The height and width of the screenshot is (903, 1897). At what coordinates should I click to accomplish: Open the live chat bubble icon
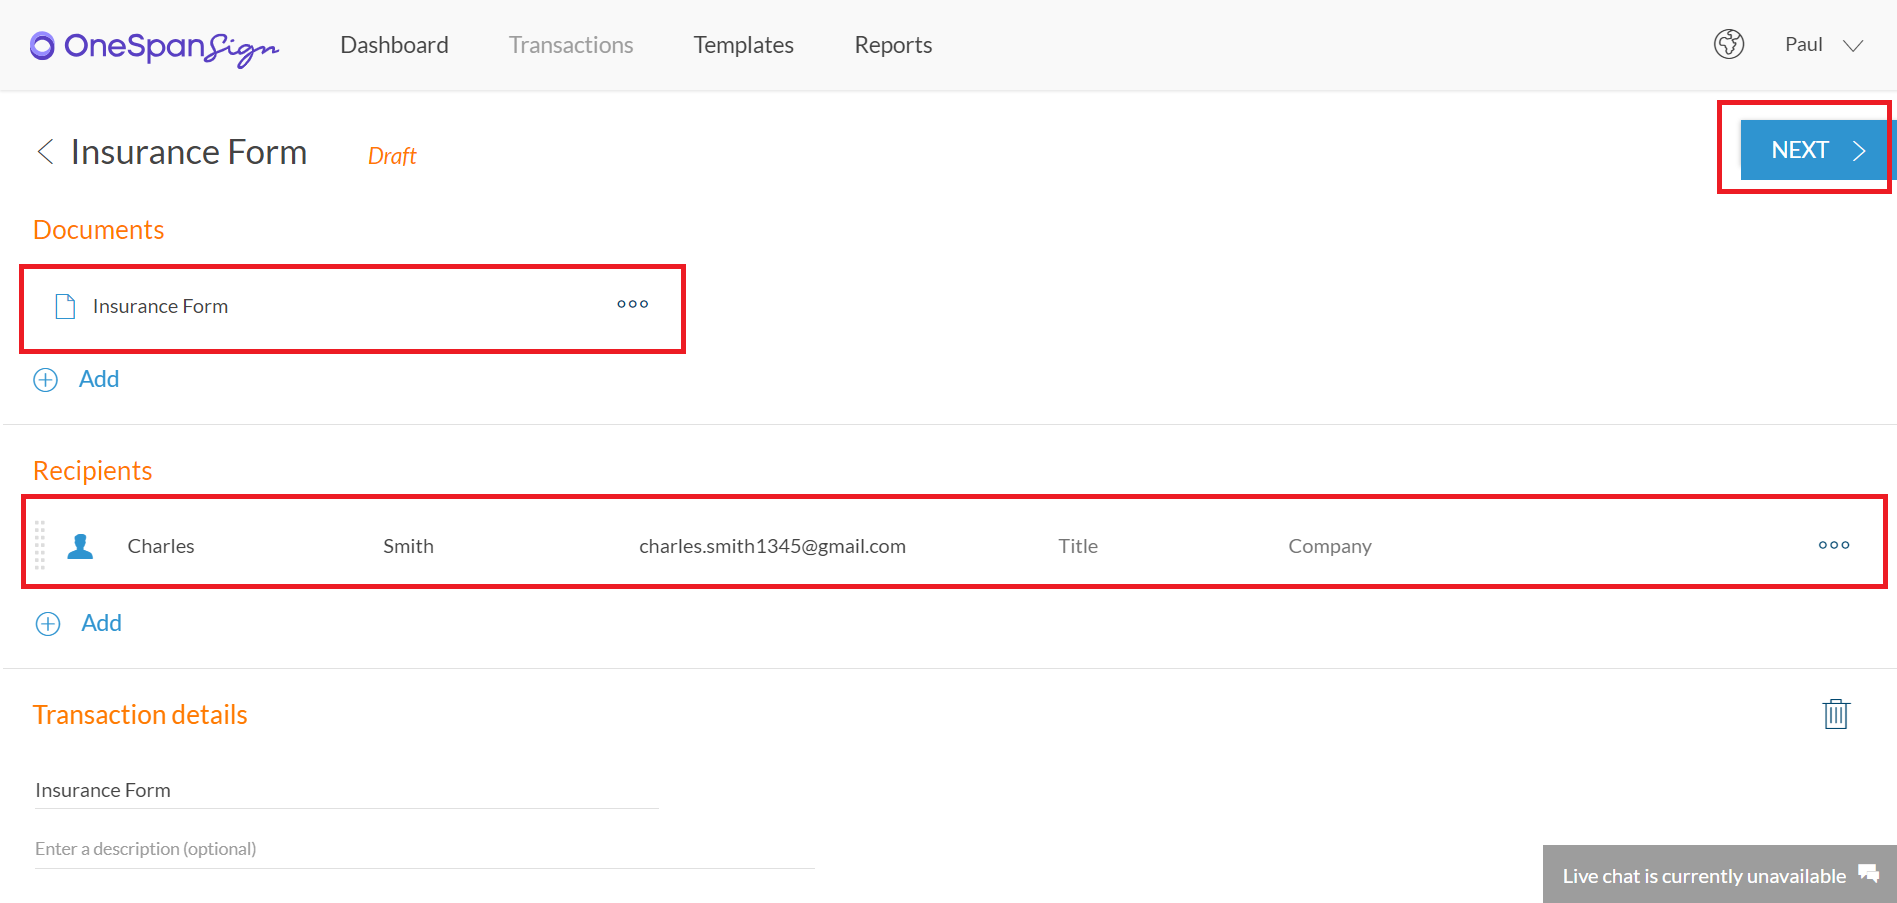[1868, 872]
